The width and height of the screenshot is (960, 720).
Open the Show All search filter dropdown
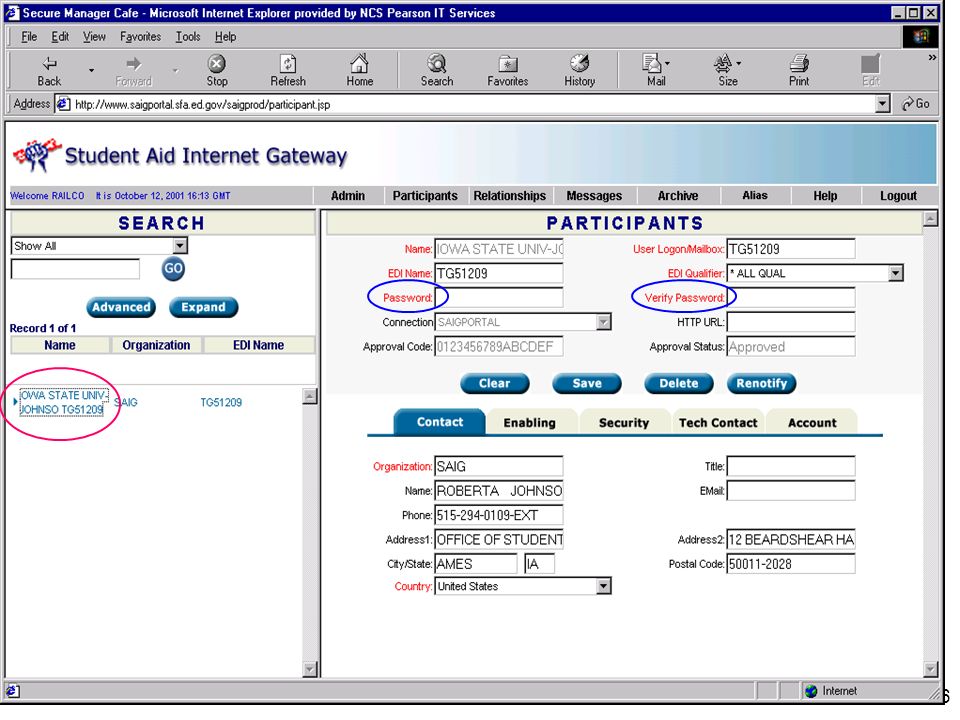pyautogui.click(x=179, y=246)
